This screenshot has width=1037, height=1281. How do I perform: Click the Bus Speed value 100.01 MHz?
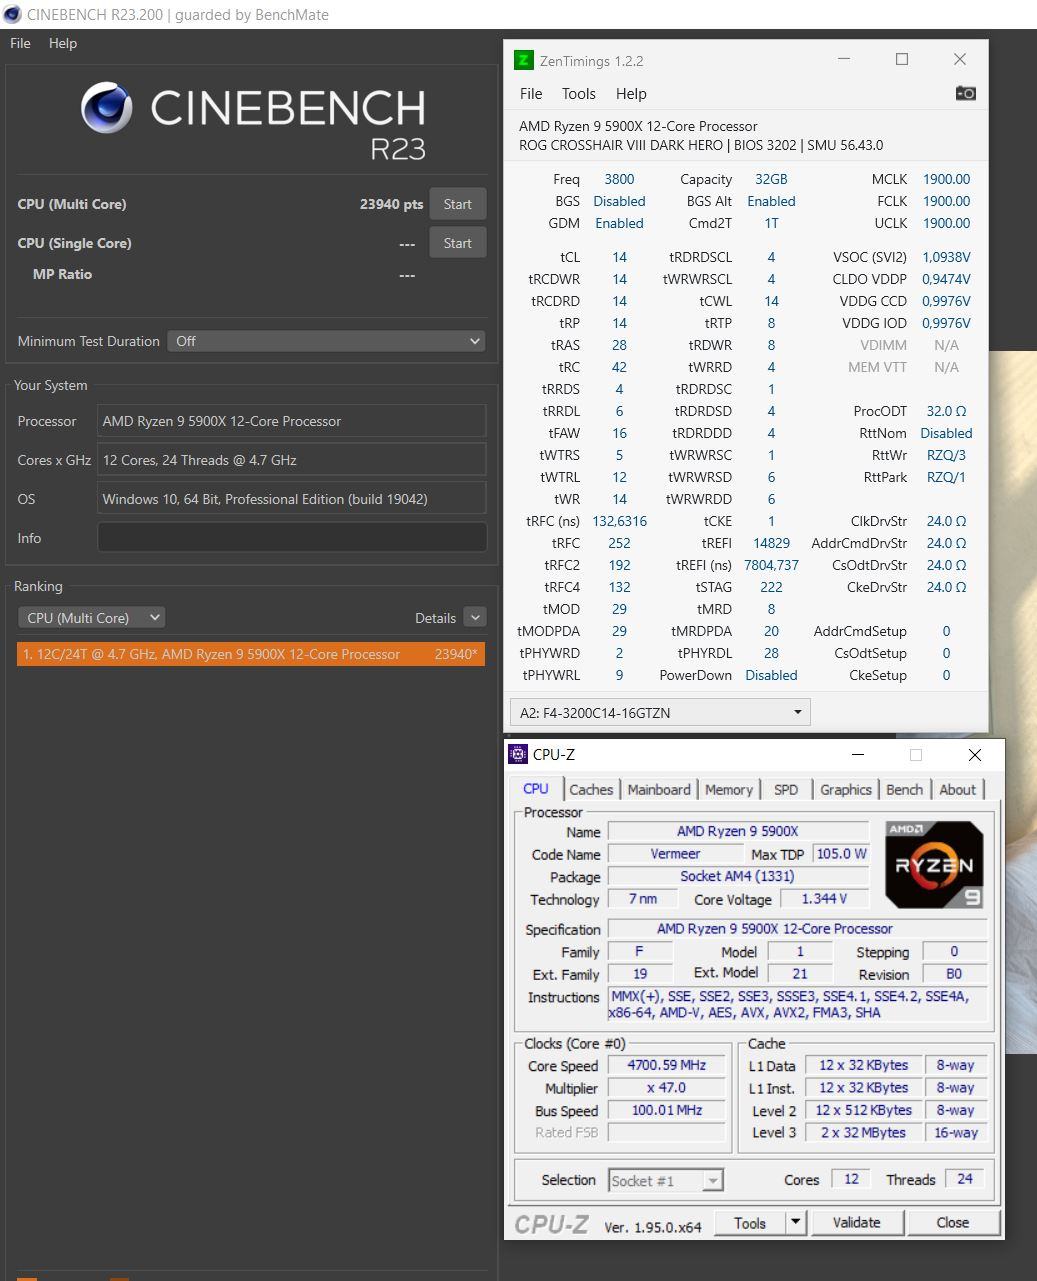[x=667, y=1111]
